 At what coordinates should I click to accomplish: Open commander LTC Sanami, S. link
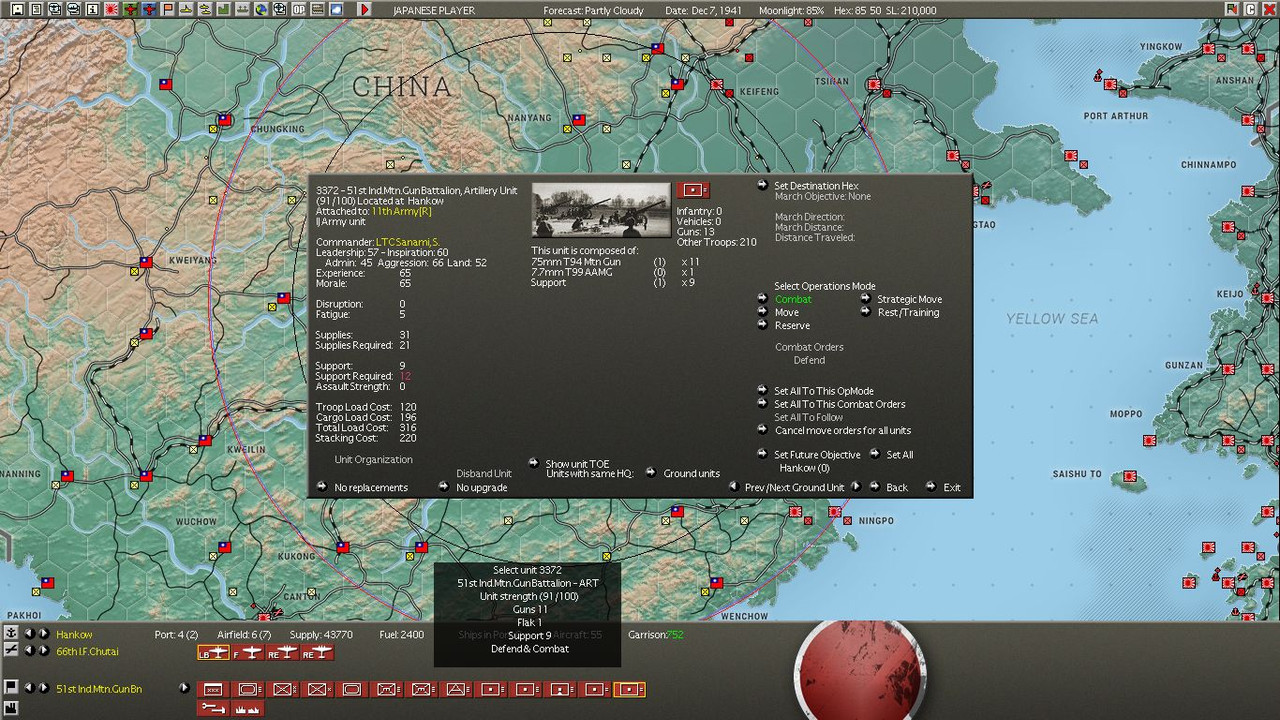click(407, 242)
